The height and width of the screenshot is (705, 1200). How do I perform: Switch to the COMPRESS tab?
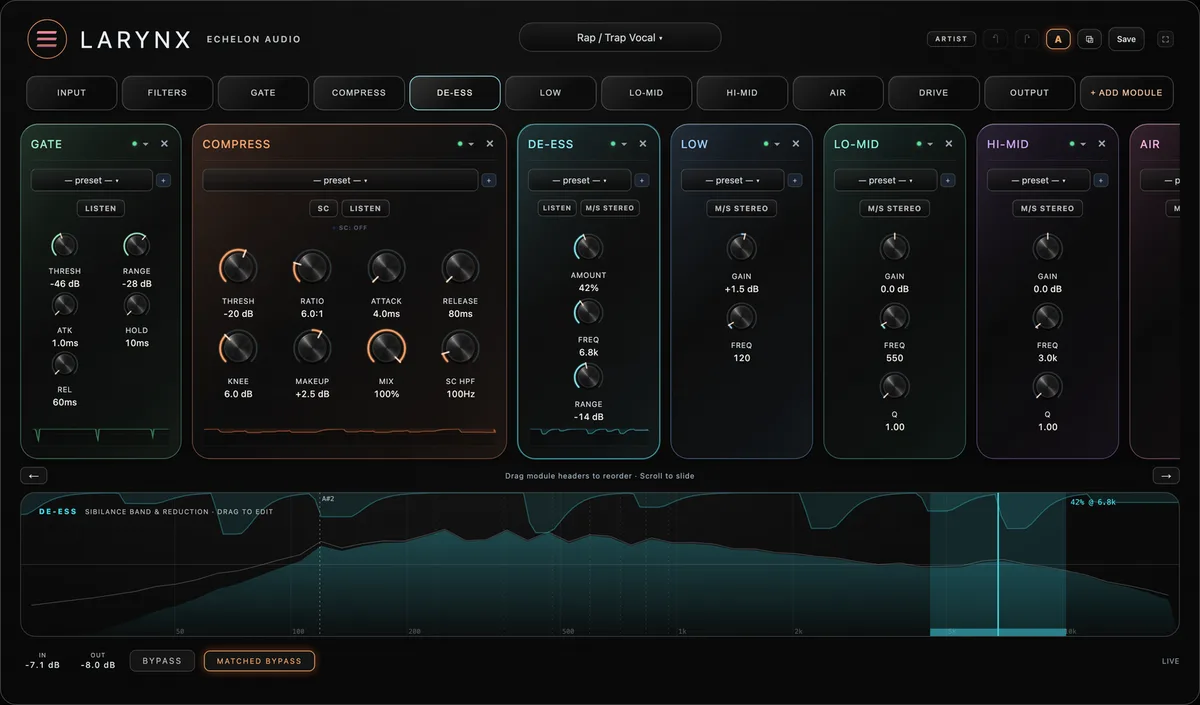click(x=359, y=93)
